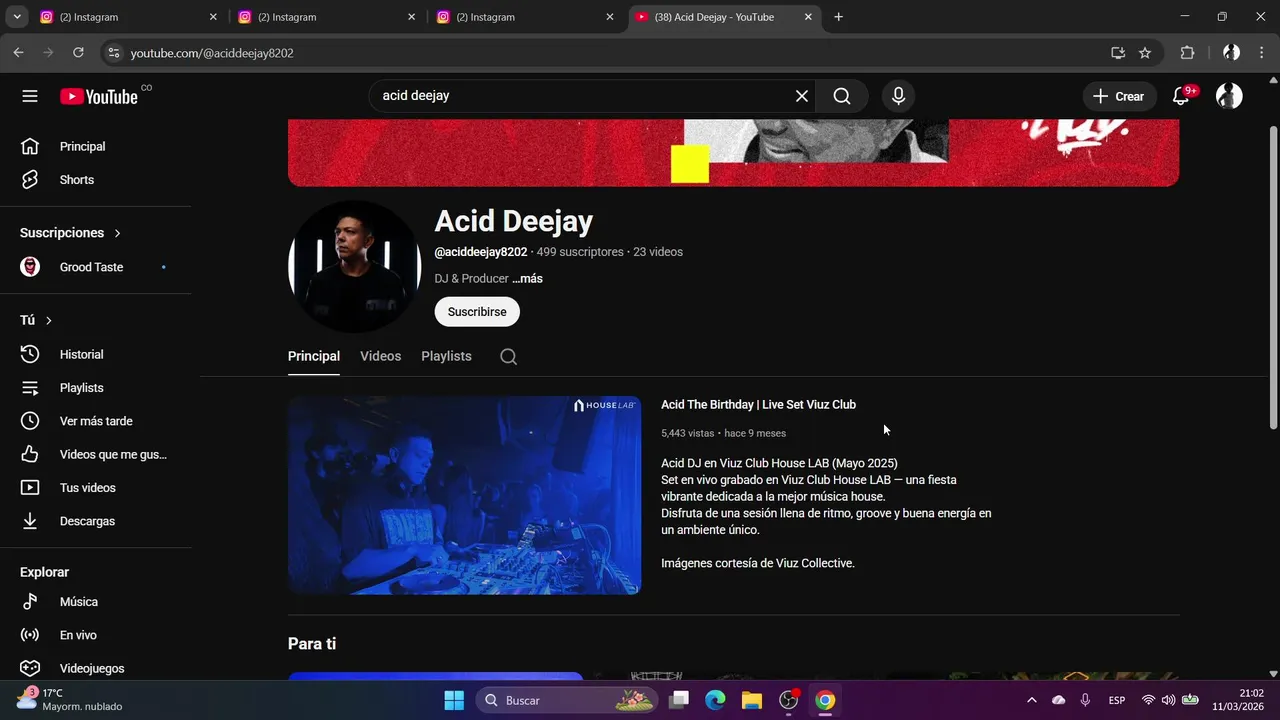Play the Acid The Birthday video thumbnail
The height and width of the screenshot is (720, 1280).
[464, 495]
